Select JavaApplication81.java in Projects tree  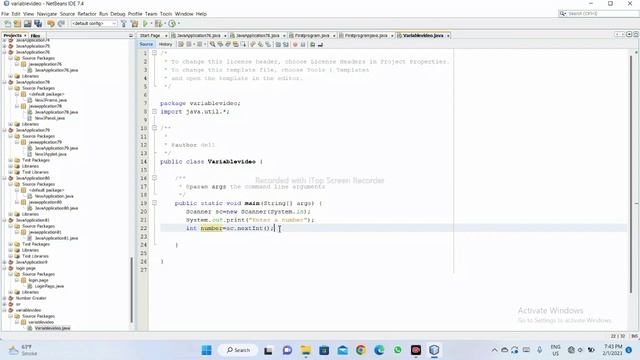tap(56, 238)
